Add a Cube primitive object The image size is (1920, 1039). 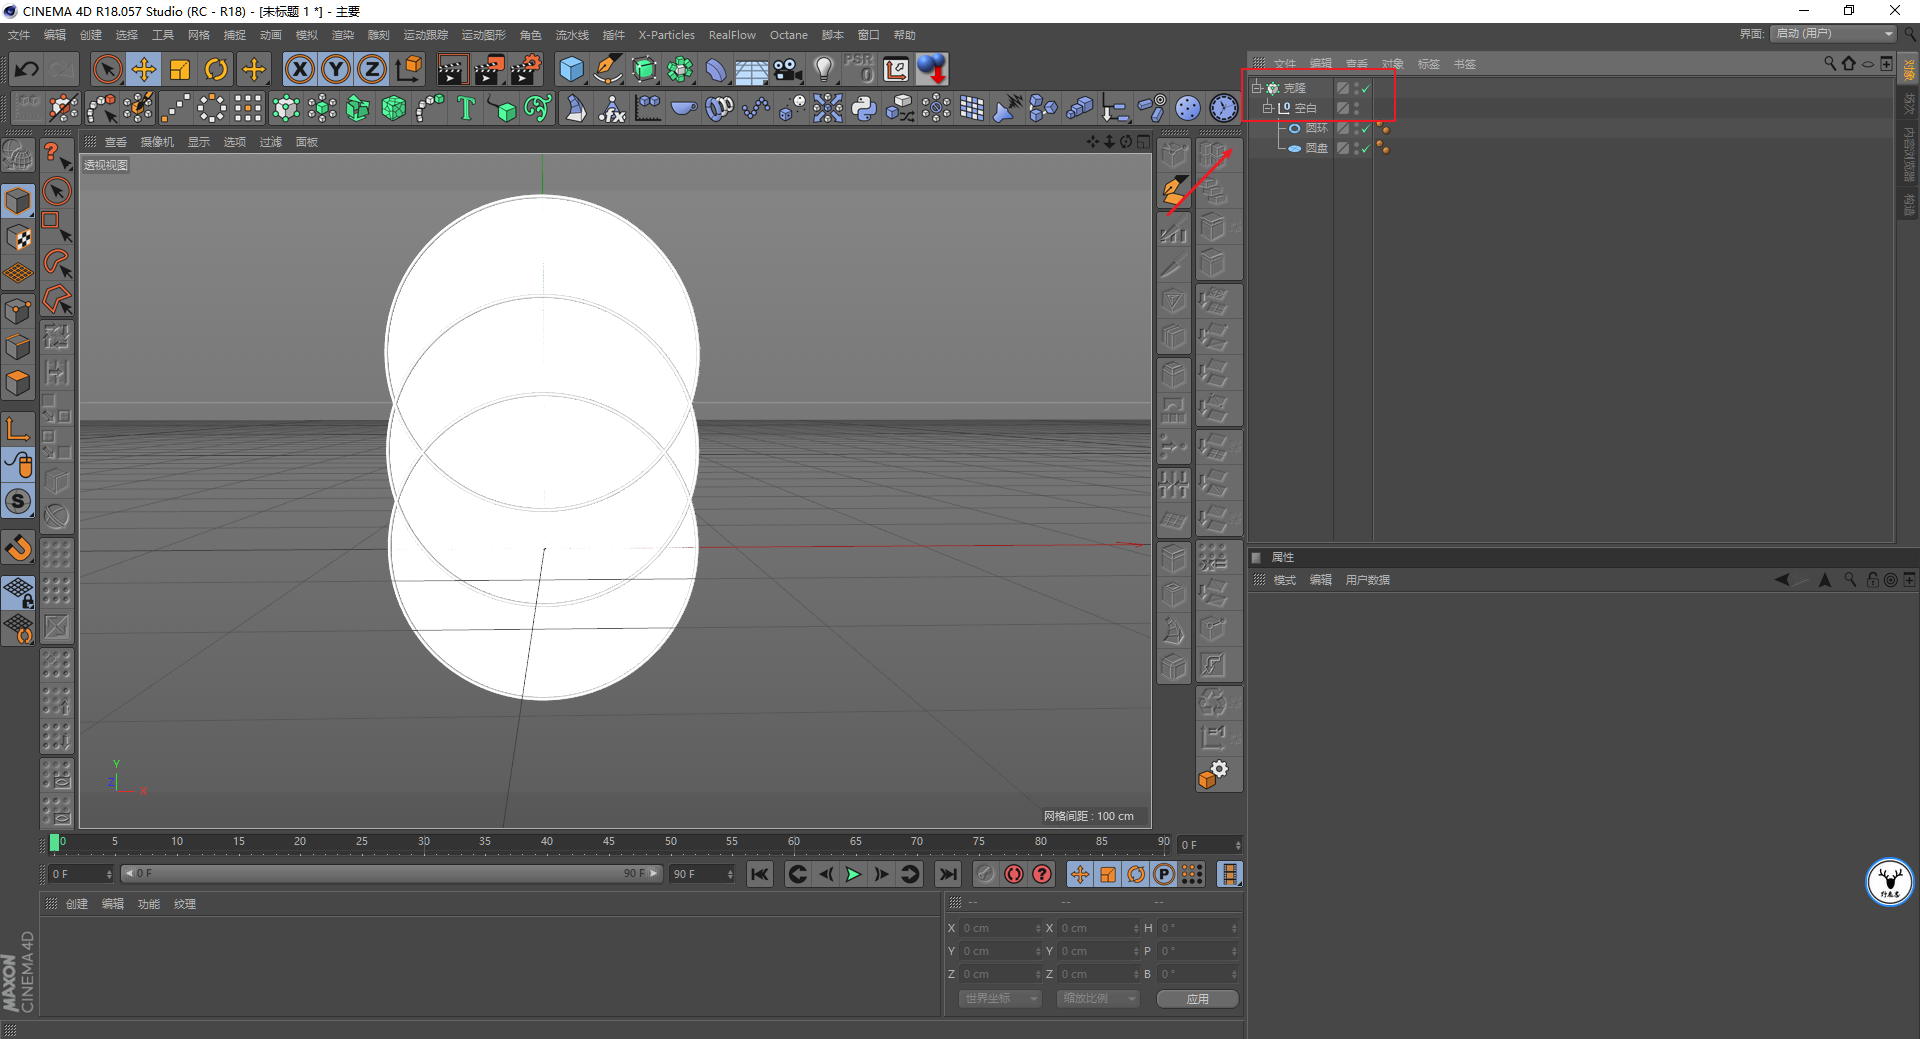click(571, 69)
